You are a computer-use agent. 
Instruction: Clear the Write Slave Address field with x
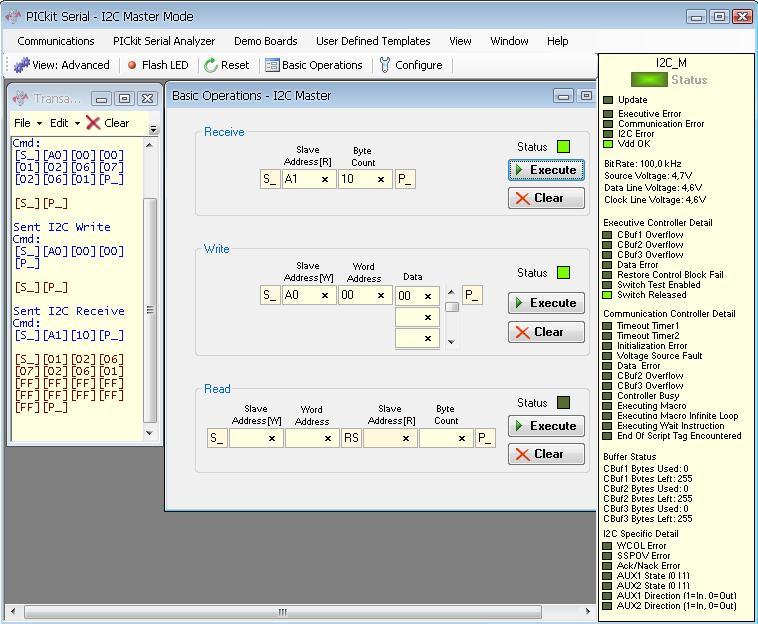click(325, 295)
